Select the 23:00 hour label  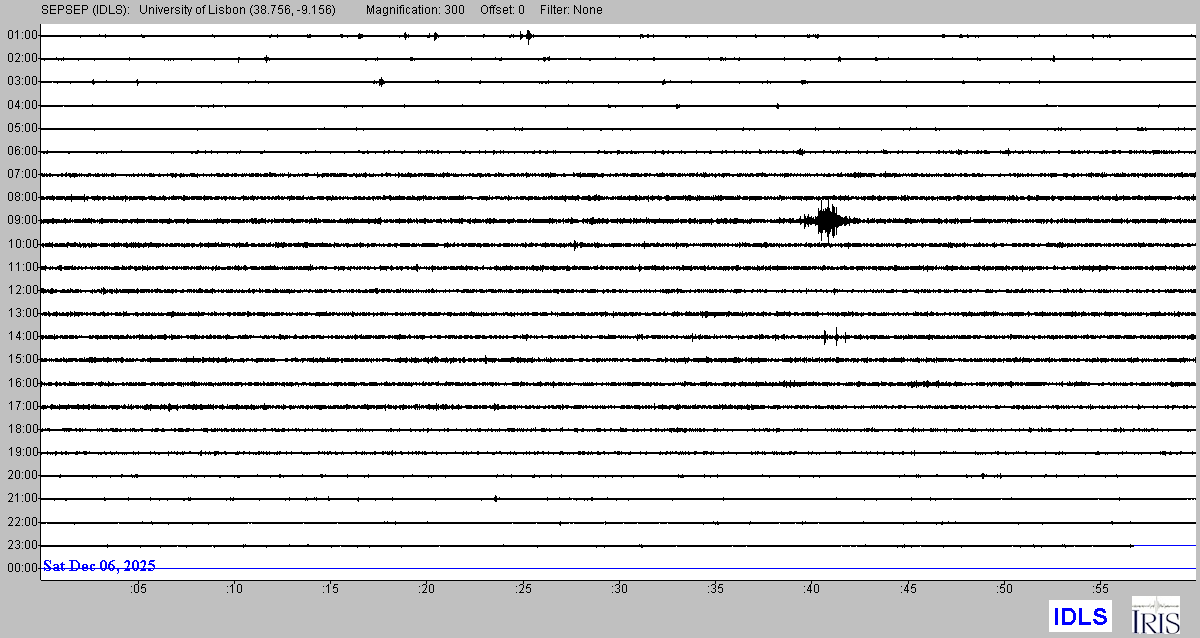pos(22,545)
